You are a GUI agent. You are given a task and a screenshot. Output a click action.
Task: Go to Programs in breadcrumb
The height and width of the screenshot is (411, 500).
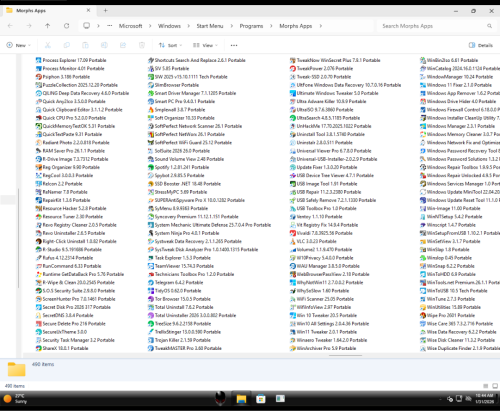coord(251,26)
